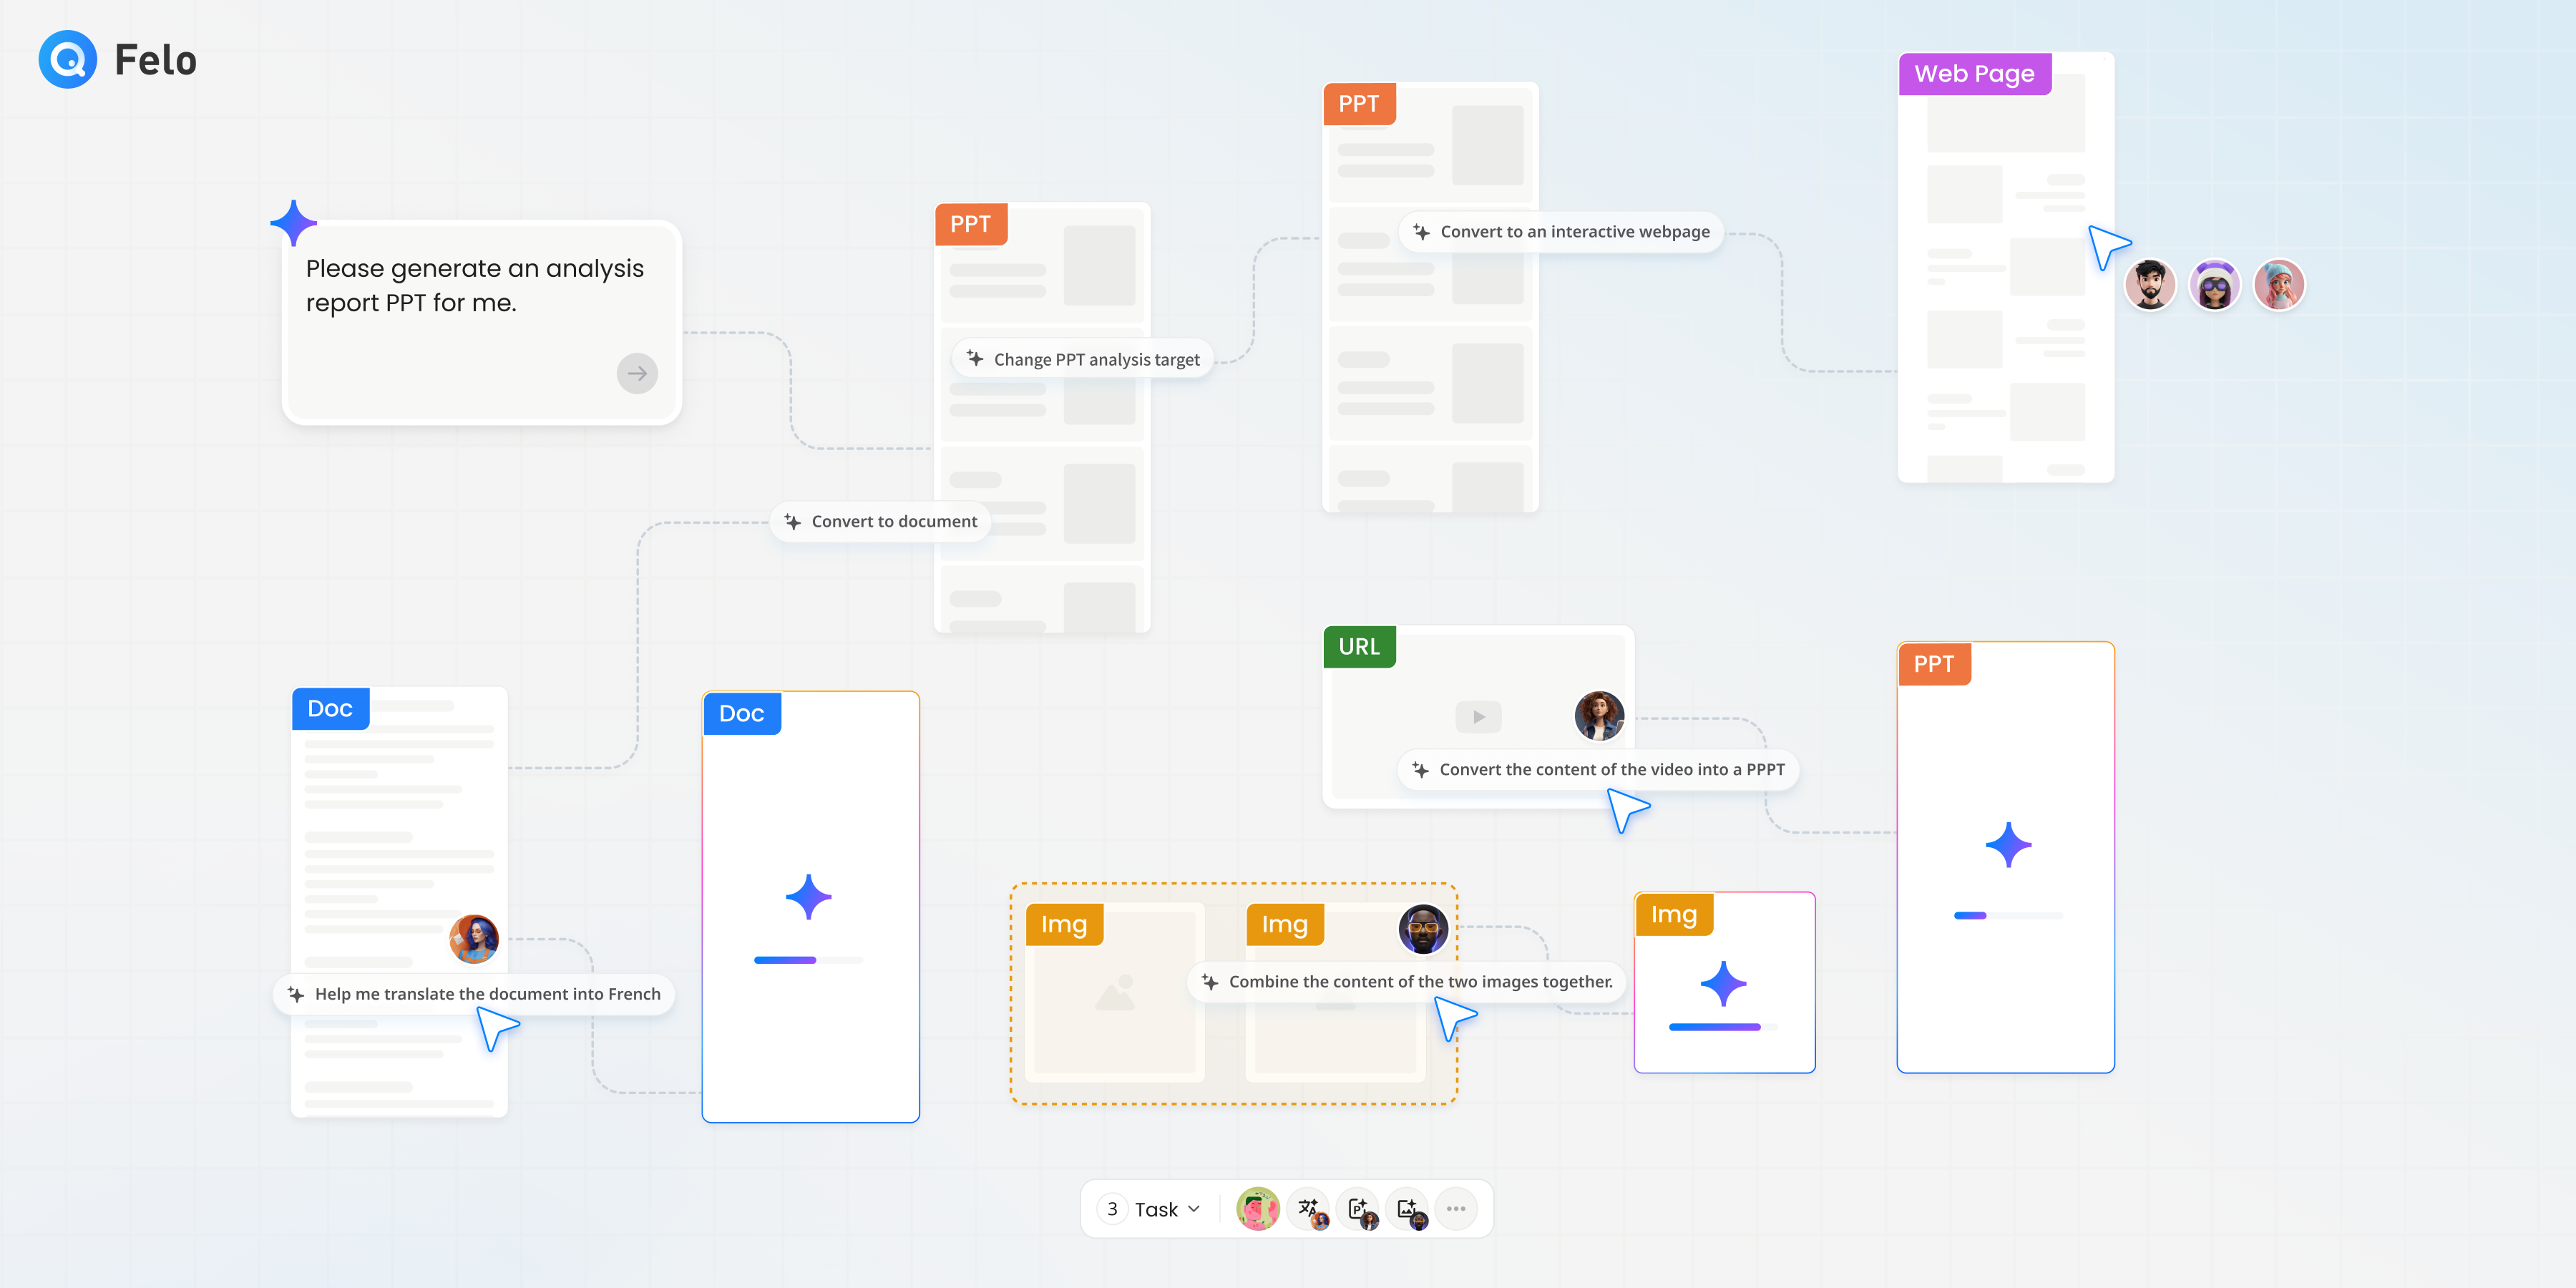Click the Felo logo icon
This screenshot has width=2576, height=1288.
68,60
